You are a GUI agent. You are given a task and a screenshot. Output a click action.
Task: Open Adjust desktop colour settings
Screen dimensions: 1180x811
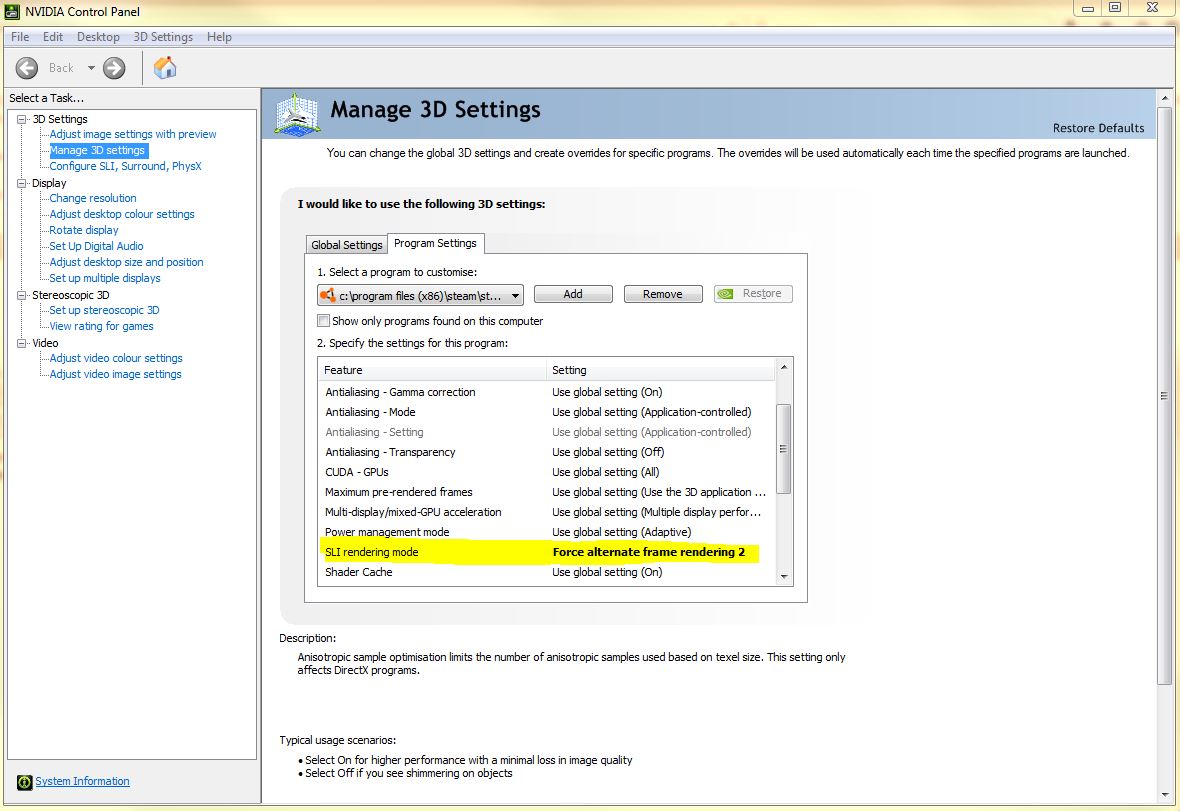[x=122, y=214]
